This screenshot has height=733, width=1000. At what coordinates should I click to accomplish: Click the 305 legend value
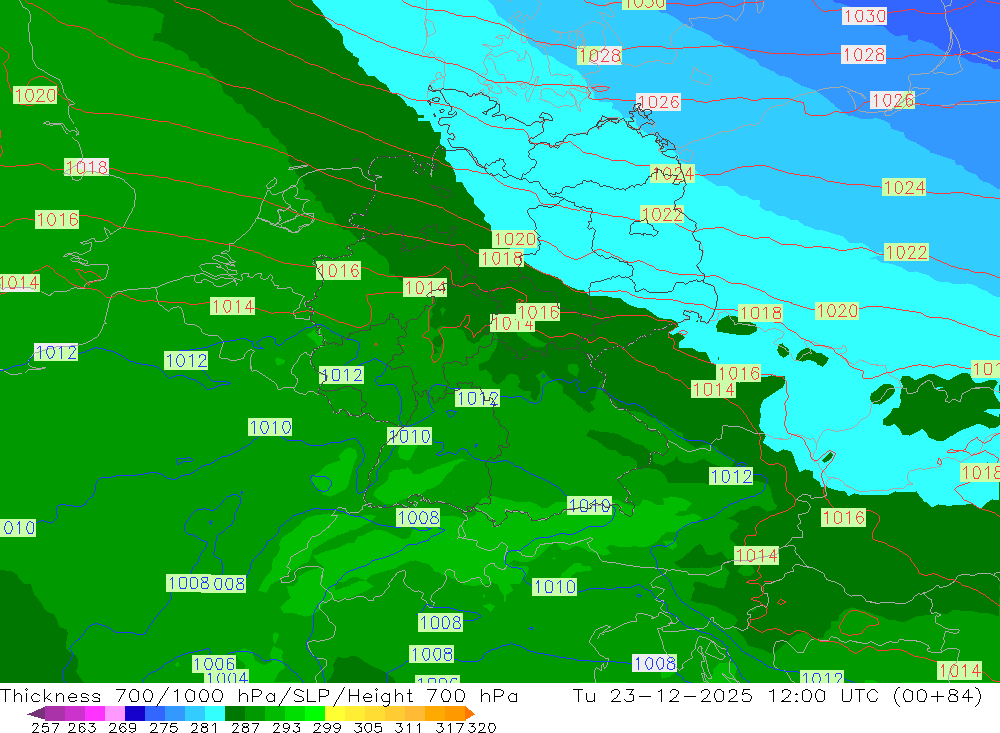tap(368, 727)
